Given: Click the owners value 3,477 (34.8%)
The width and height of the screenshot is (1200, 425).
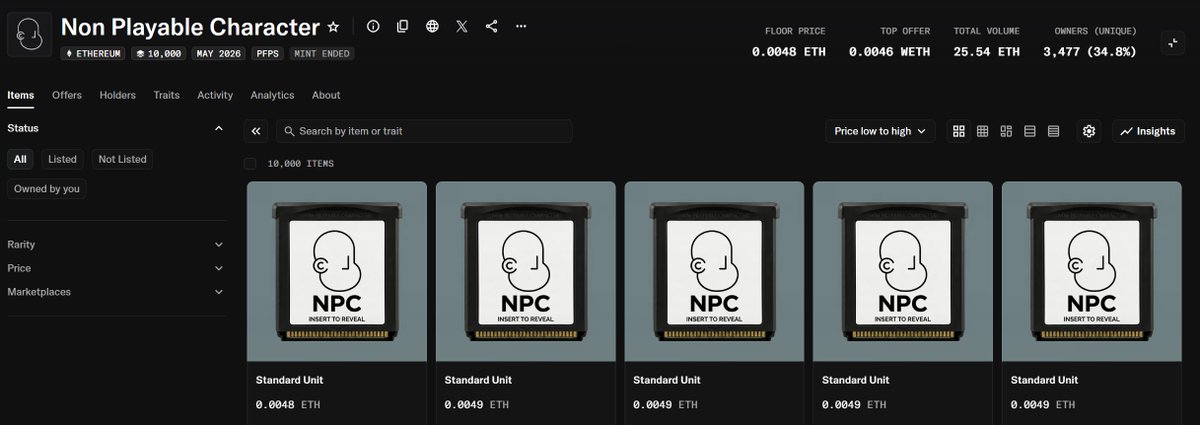Looking at the screenshot, I should pyautogui.click(x=1090, y=51).
